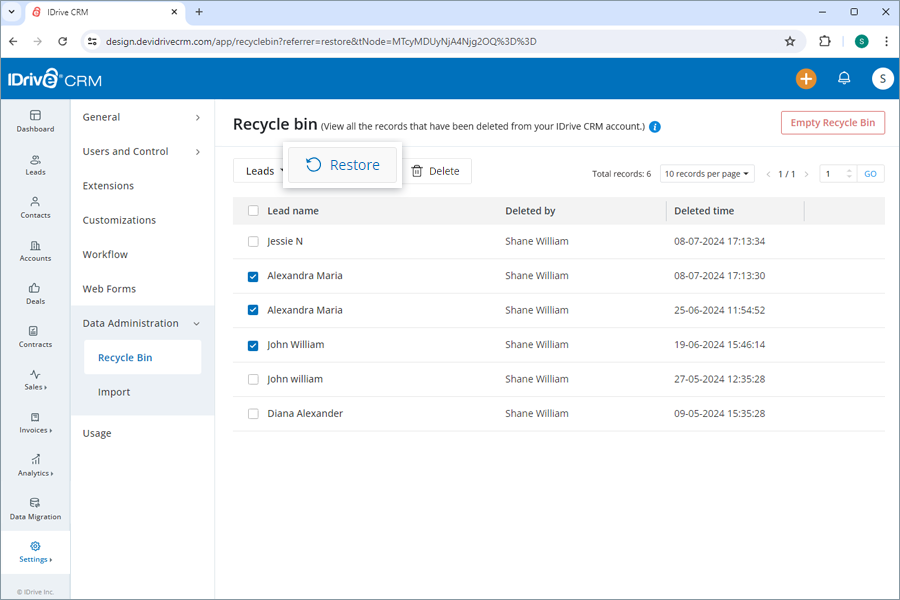This screenshot has width=900, height=600.
Task: Open the notifications bell
Action: click(843, 78)
